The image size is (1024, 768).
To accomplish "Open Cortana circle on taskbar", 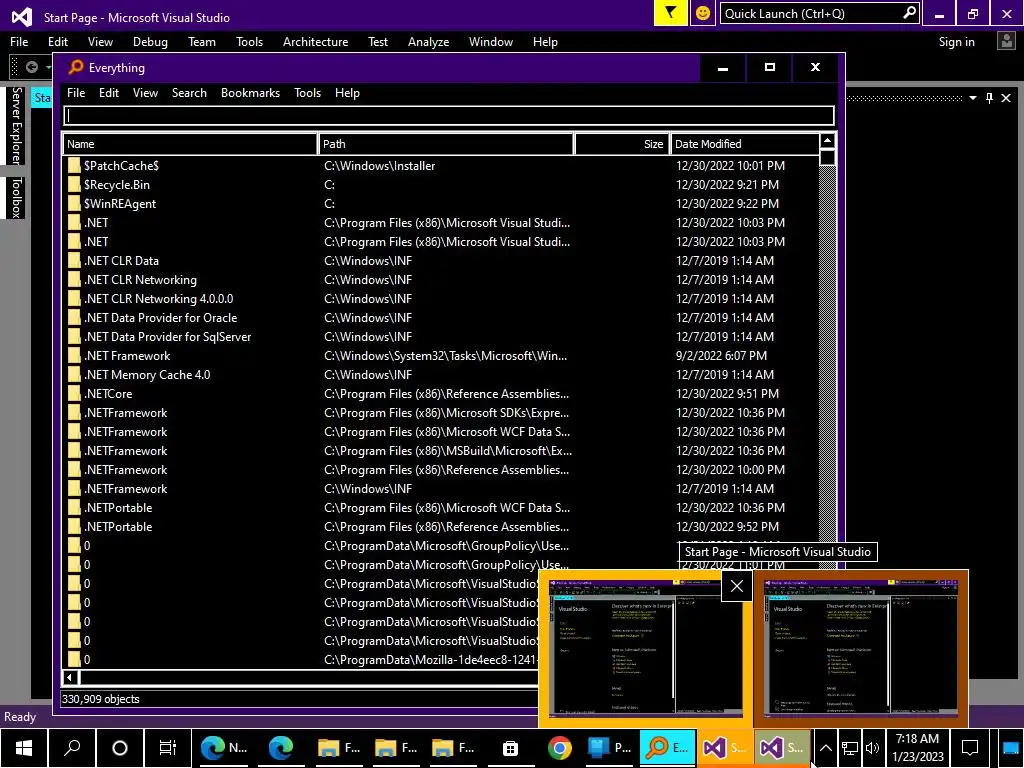I will tap(120, 748).
